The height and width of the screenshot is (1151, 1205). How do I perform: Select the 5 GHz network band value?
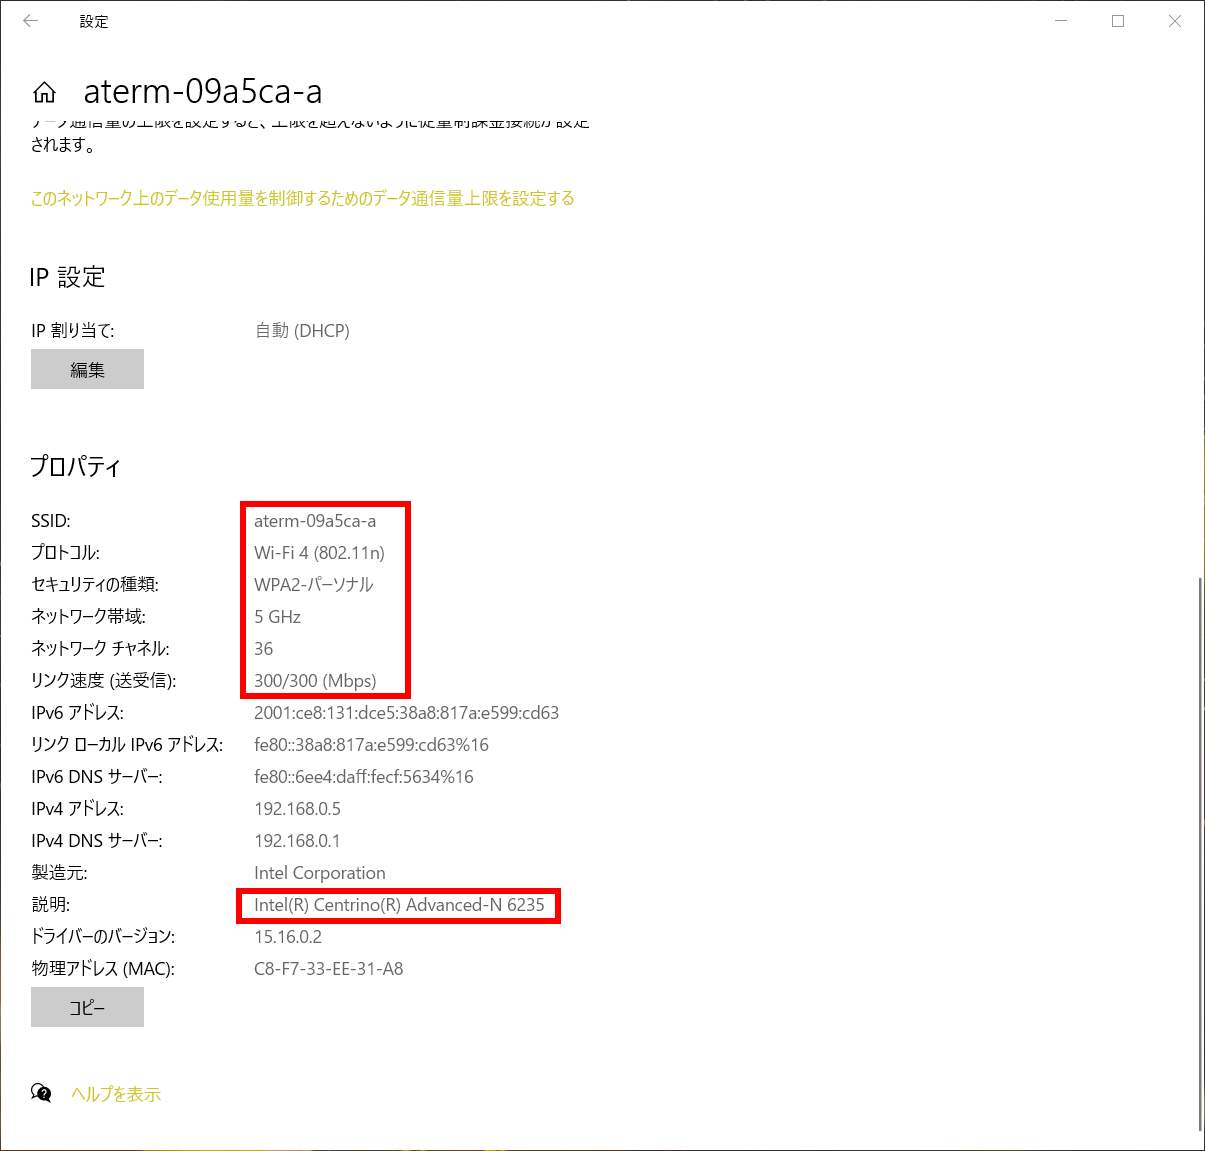(277, 616)
